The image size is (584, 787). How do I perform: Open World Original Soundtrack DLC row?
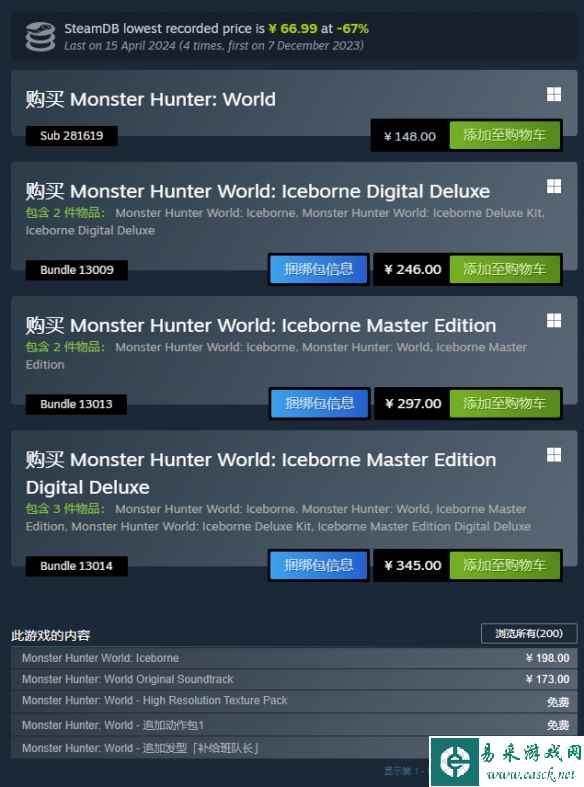[295, 679]
